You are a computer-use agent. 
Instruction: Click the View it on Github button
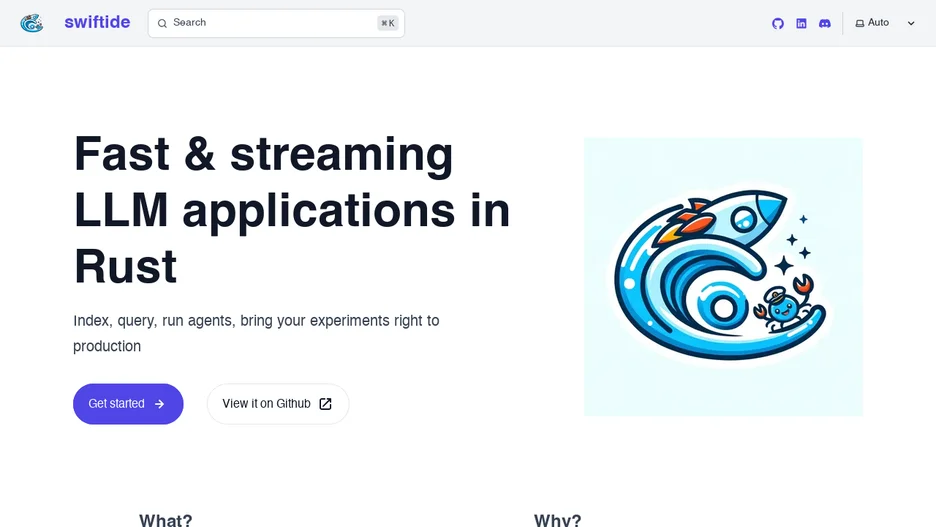pyautogui.click(x=278, y=404)
